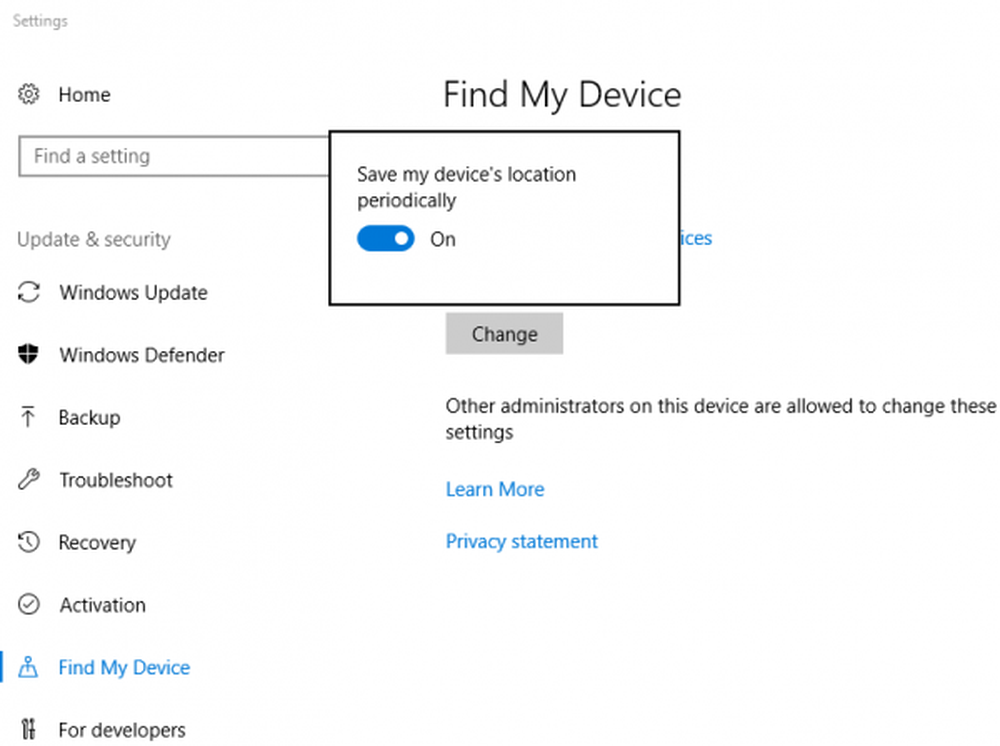Screen dimensions: 1000x746
Task: Click the Windows Update sync icon
Action: 29,293
